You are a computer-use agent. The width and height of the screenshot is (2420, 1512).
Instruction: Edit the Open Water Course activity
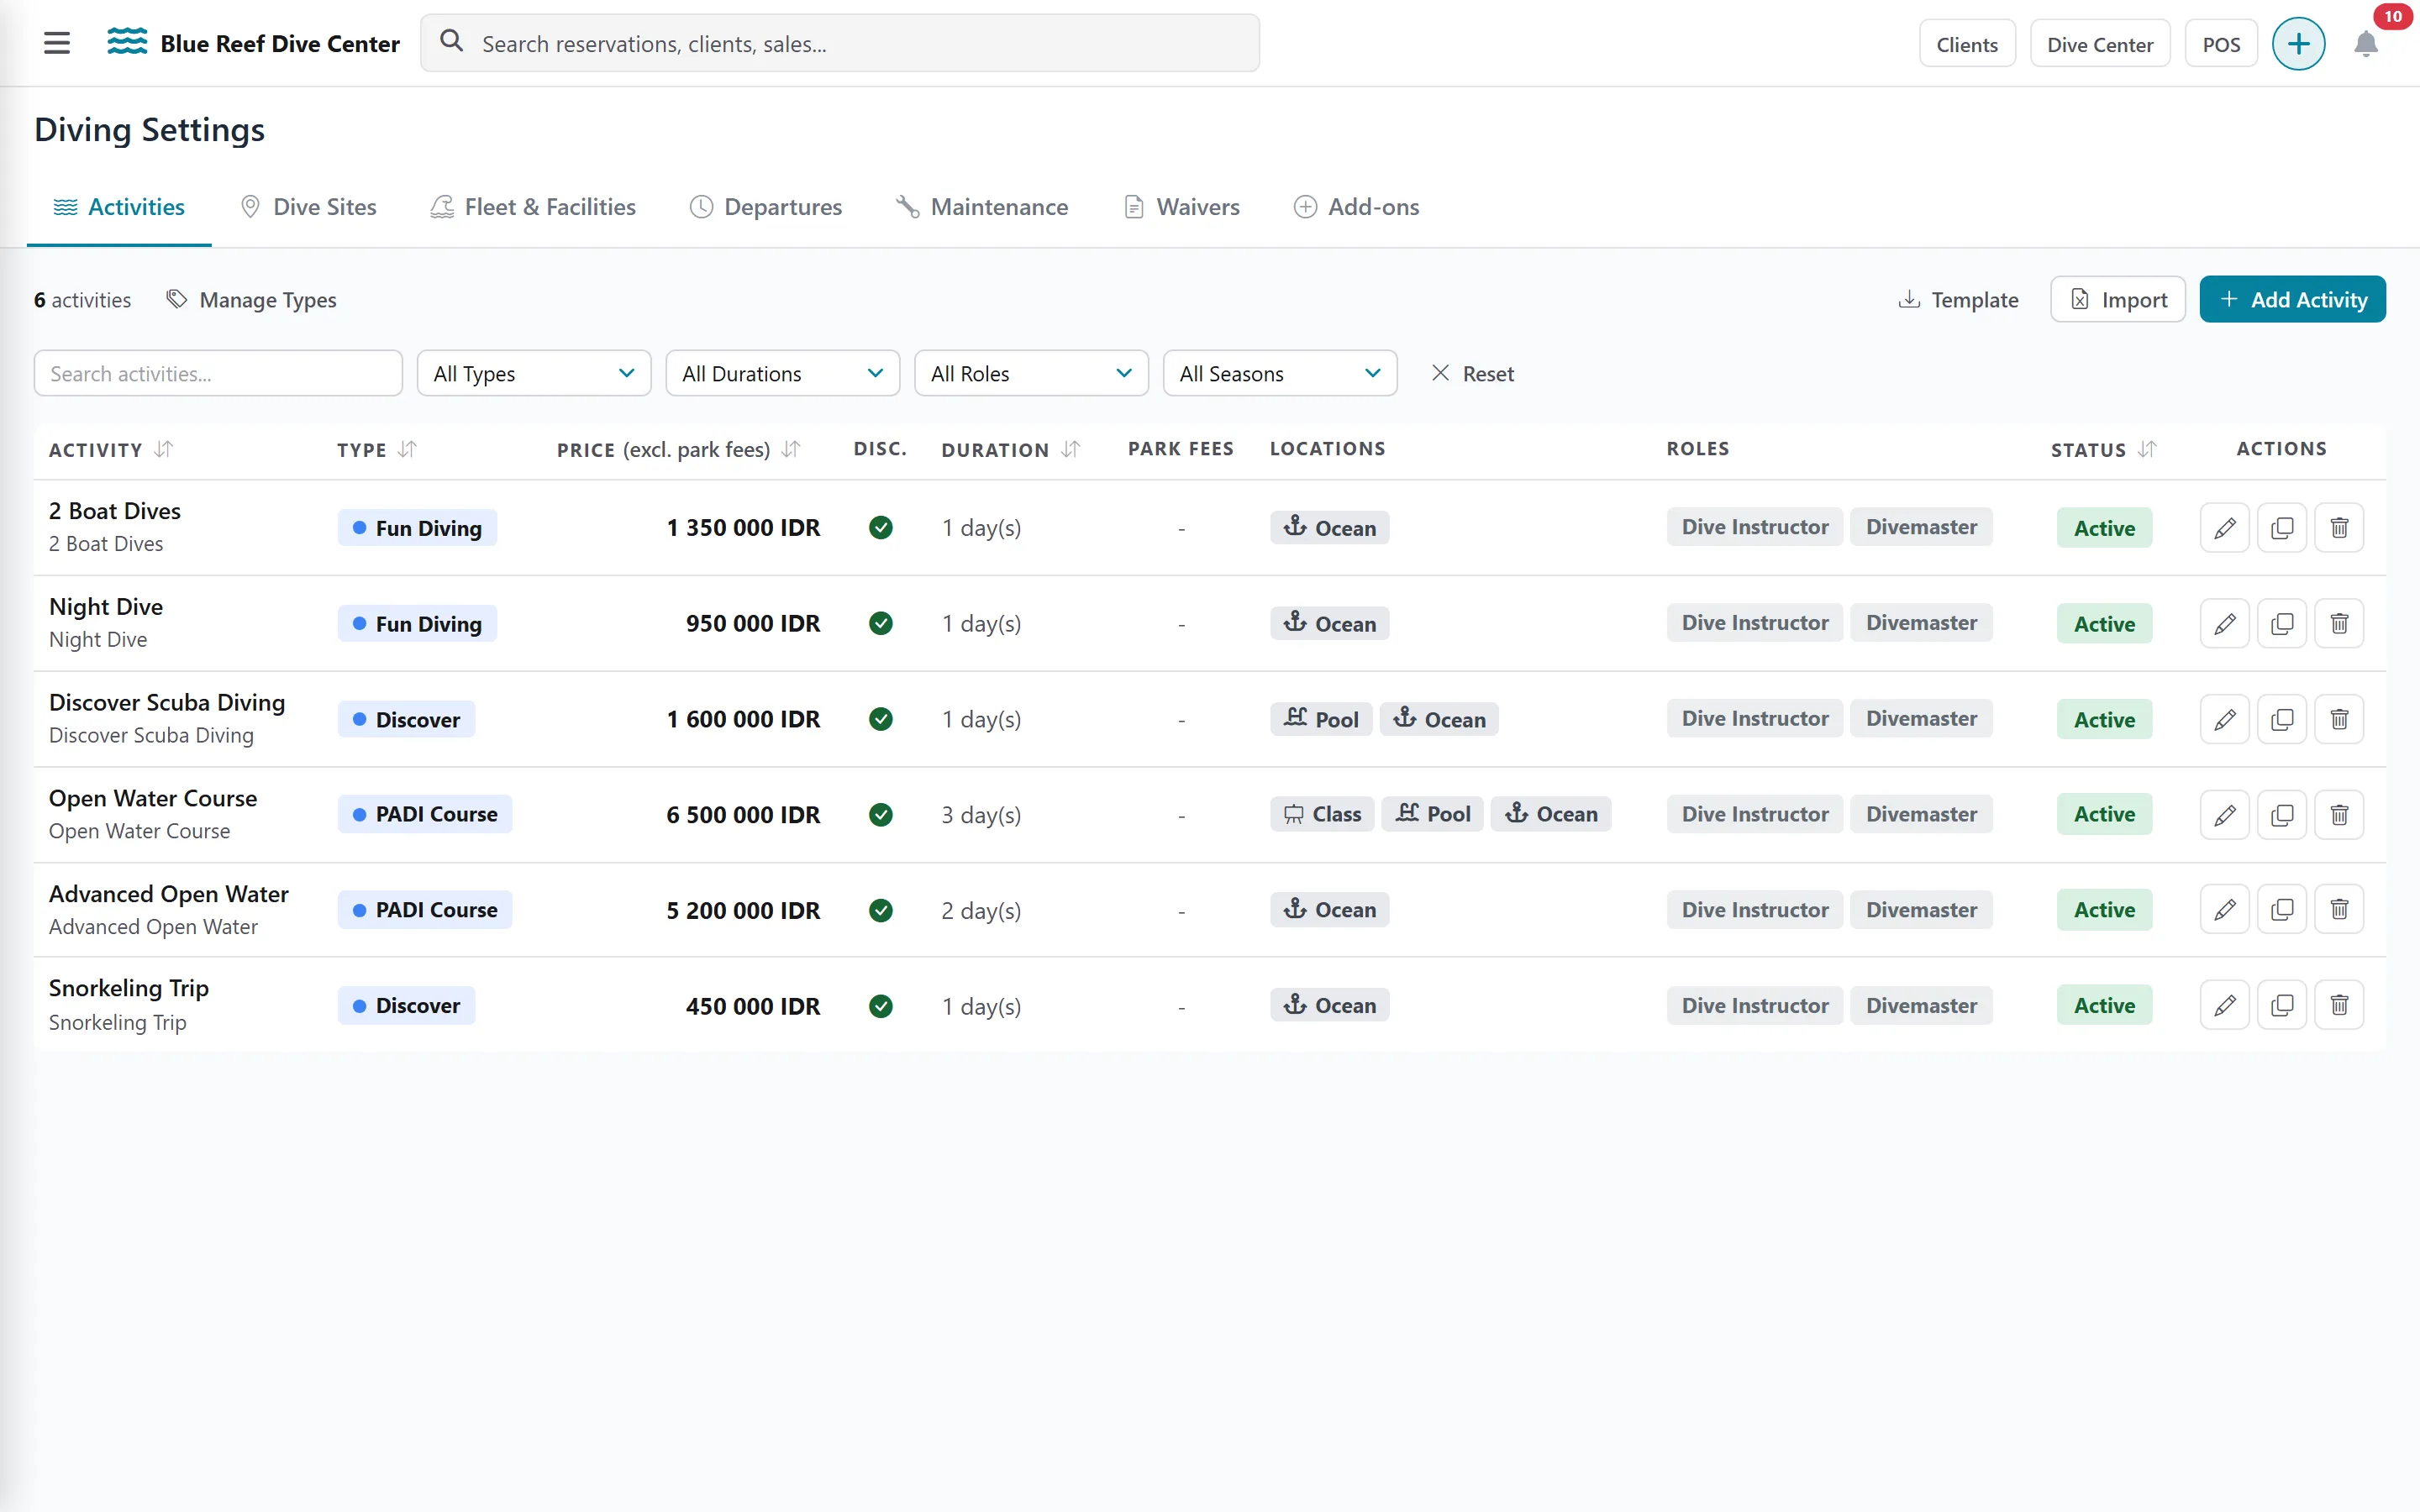point(2224,815)
